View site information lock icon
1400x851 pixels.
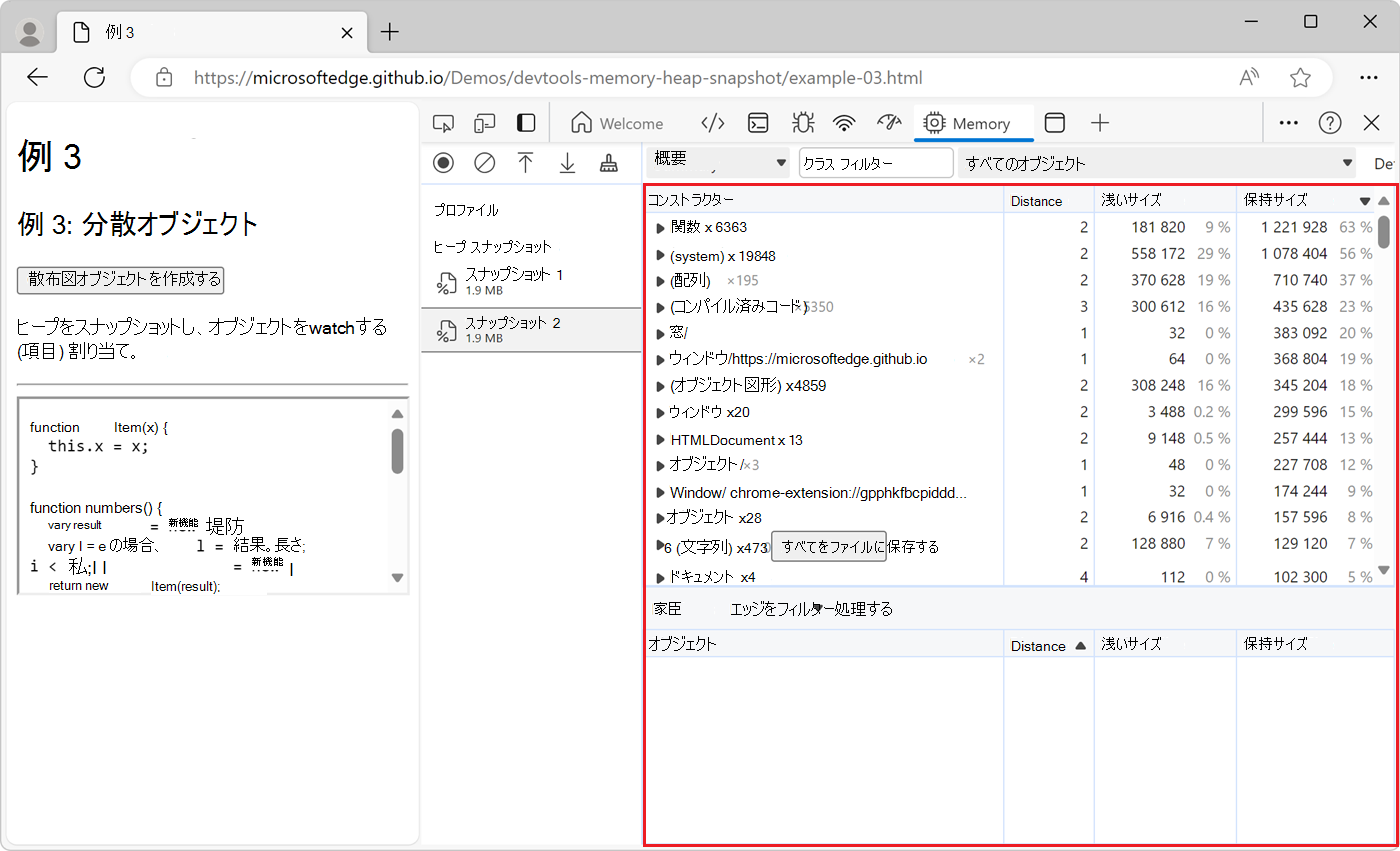tap(165, 77)
